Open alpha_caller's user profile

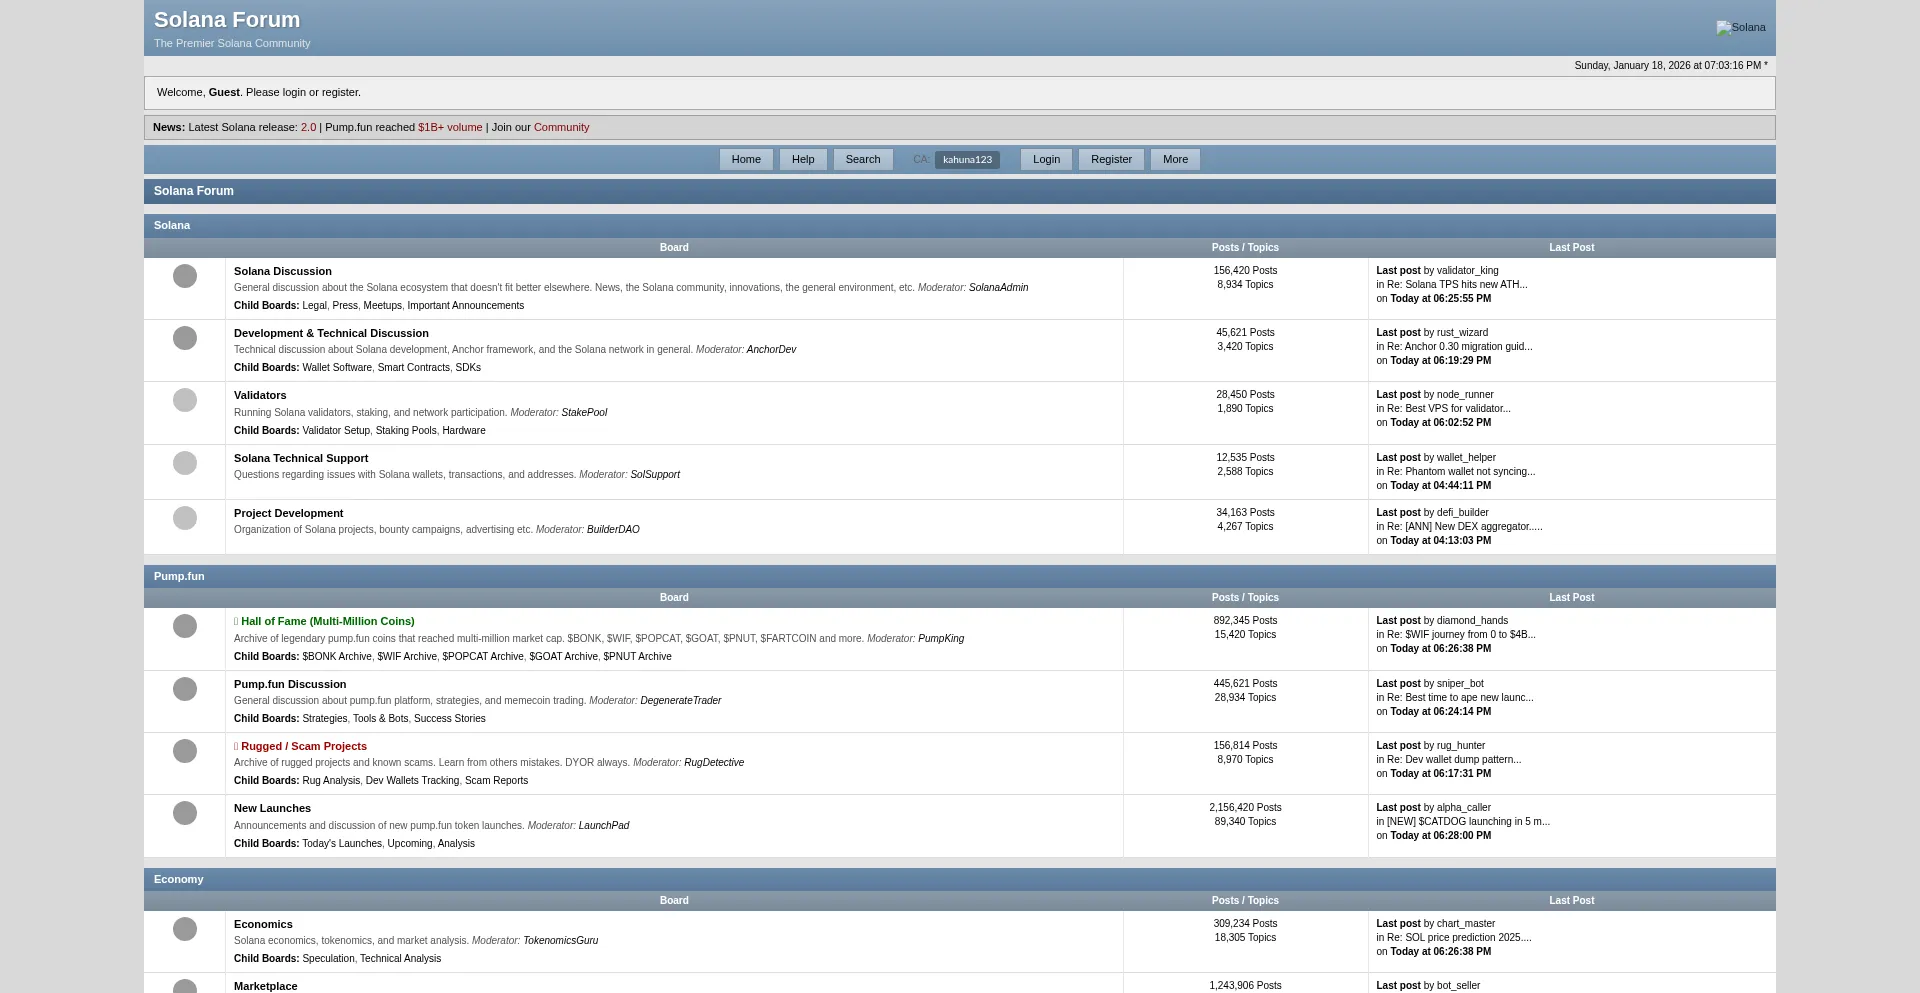point(1463,808)
